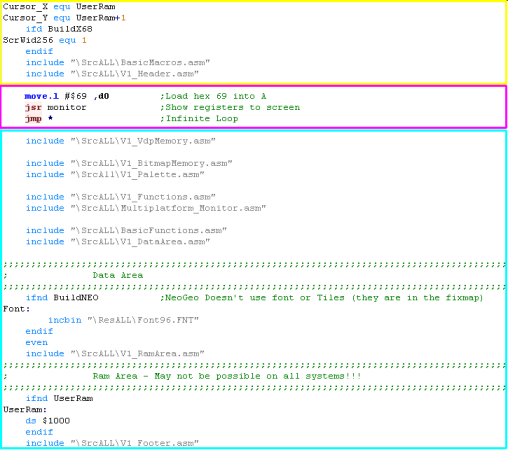The height and width of the screenshot is (450, 508).
Task: Click the 'ifnd BuildNEO' directive
Action: click(62, 298)
